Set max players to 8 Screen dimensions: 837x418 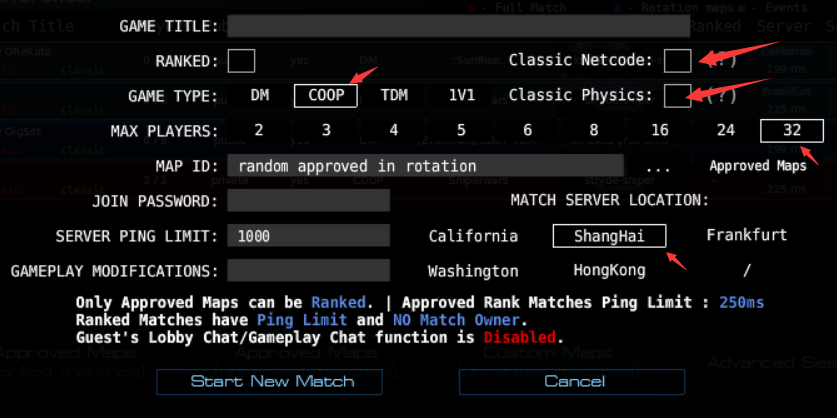click(x=594, y=131)
